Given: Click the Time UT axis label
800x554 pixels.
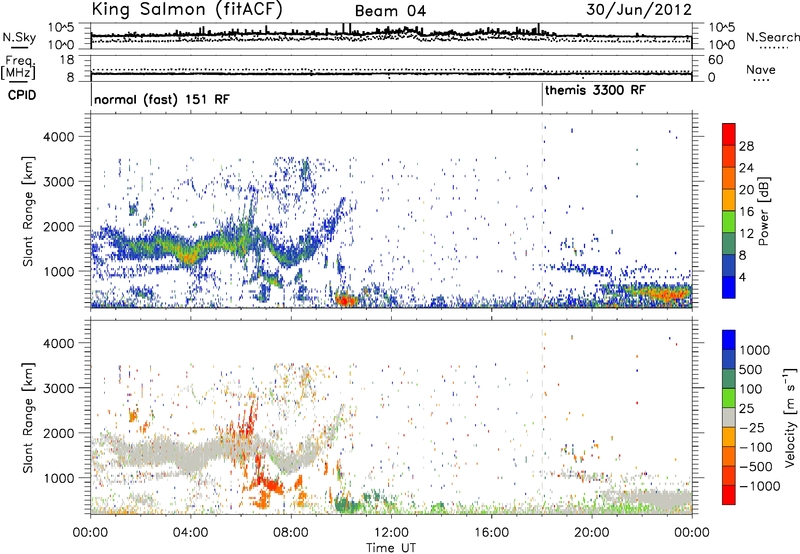Looking at the screenshot, I should click(391, 548).
